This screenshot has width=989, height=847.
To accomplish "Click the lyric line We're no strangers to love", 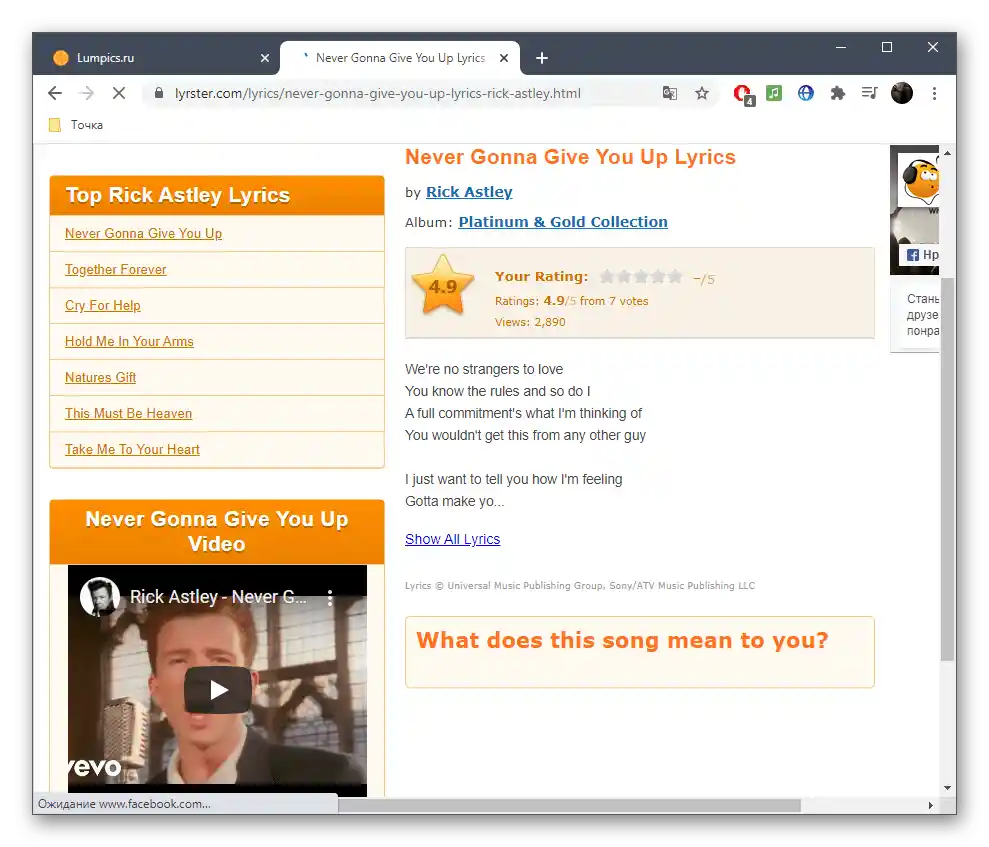I will point(484,369).
